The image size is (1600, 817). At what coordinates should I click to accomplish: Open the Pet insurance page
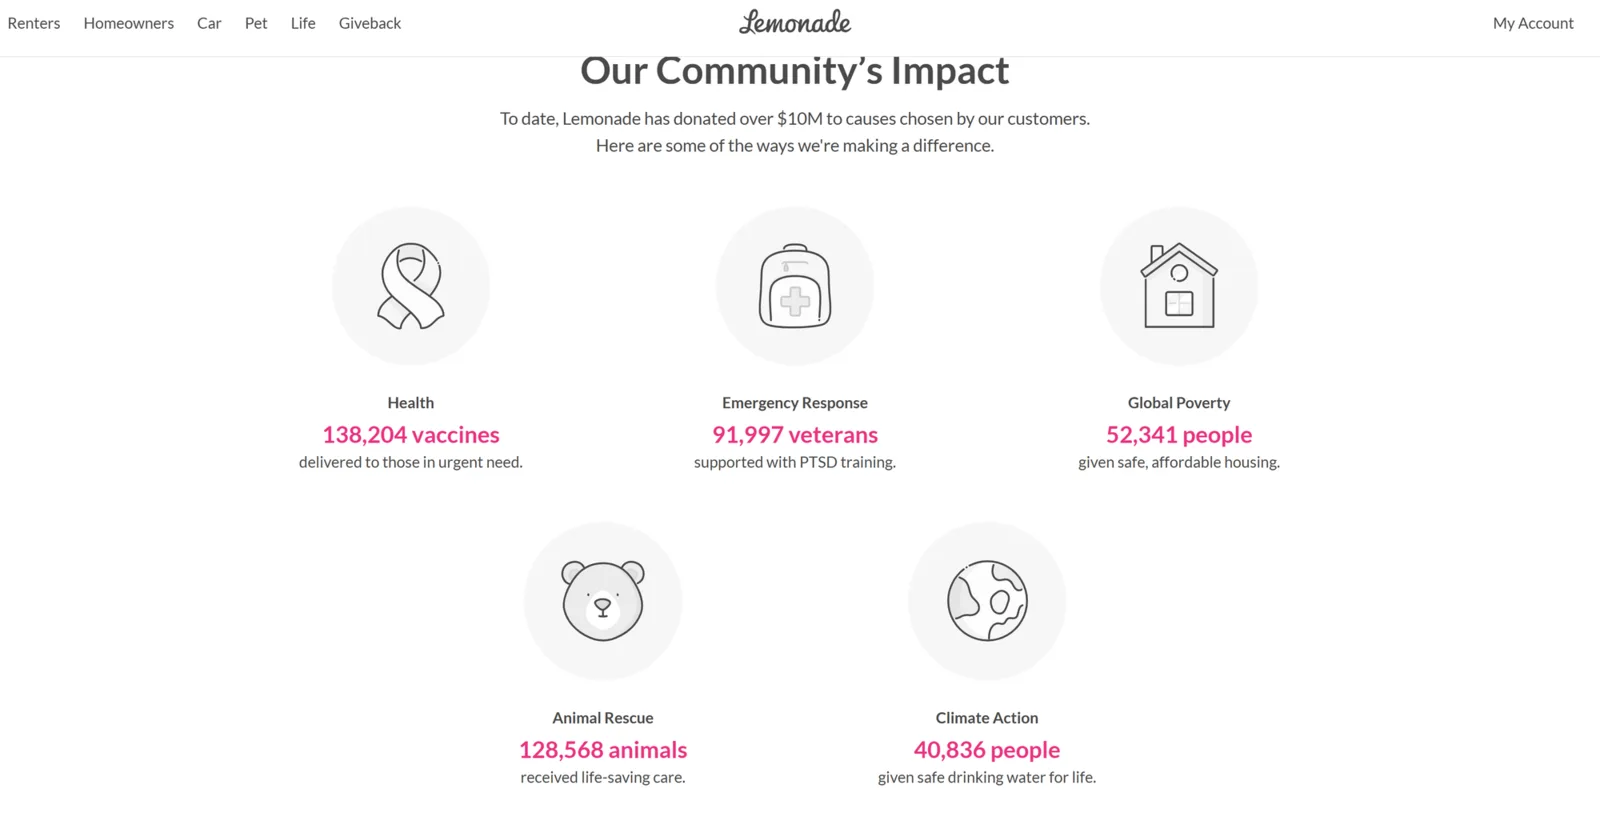(x=256, y=23)
